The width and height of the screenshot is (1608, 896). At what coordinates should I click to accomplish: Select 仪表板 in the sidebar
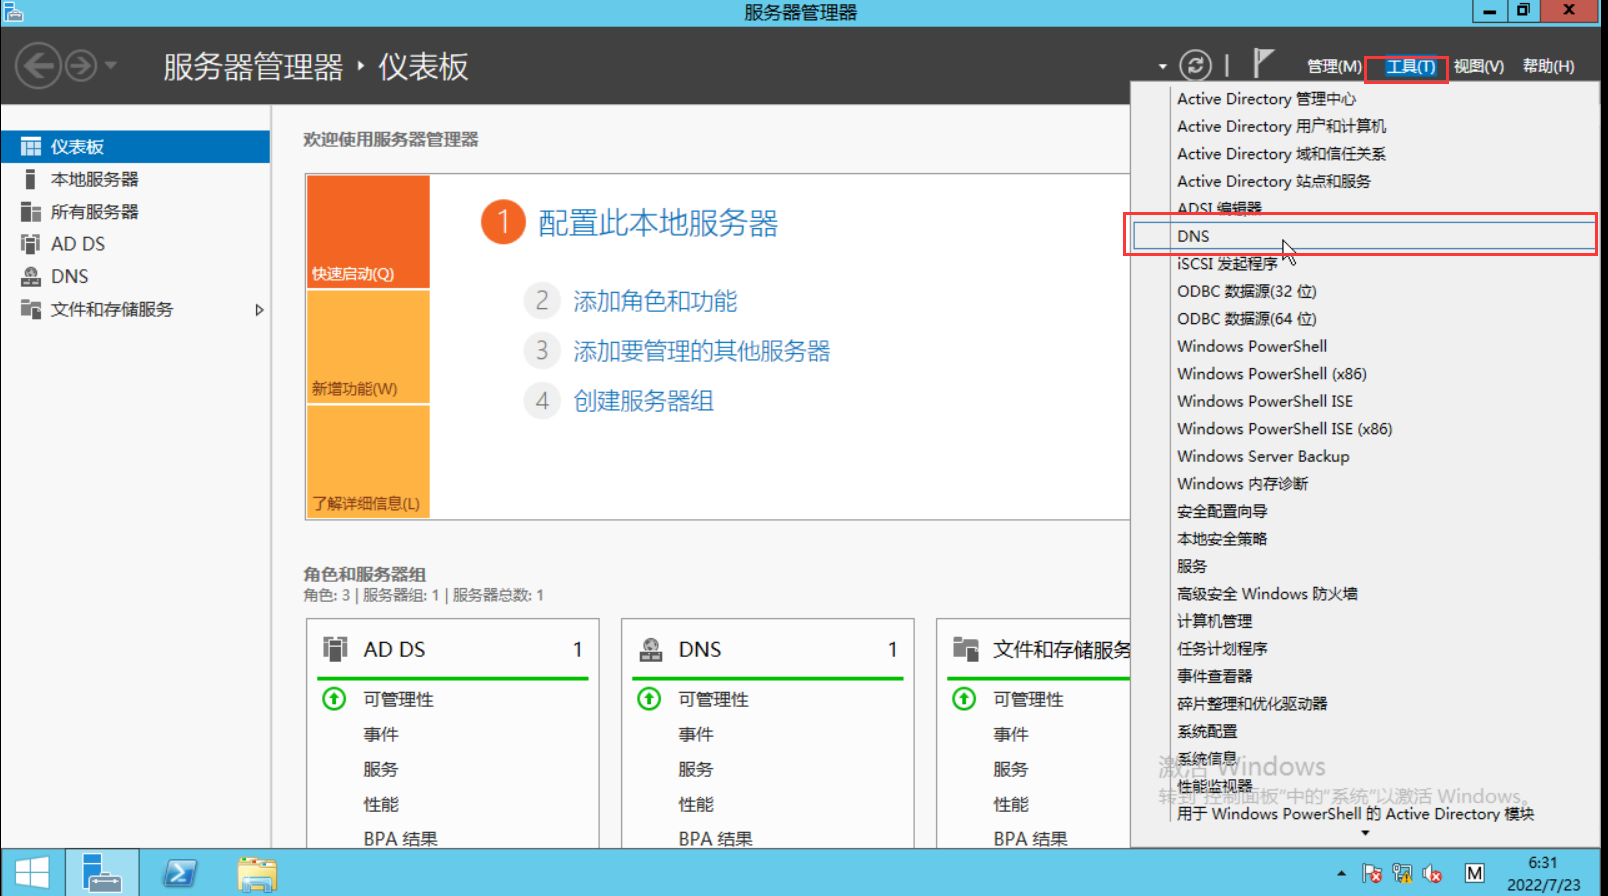click(135, 146)
